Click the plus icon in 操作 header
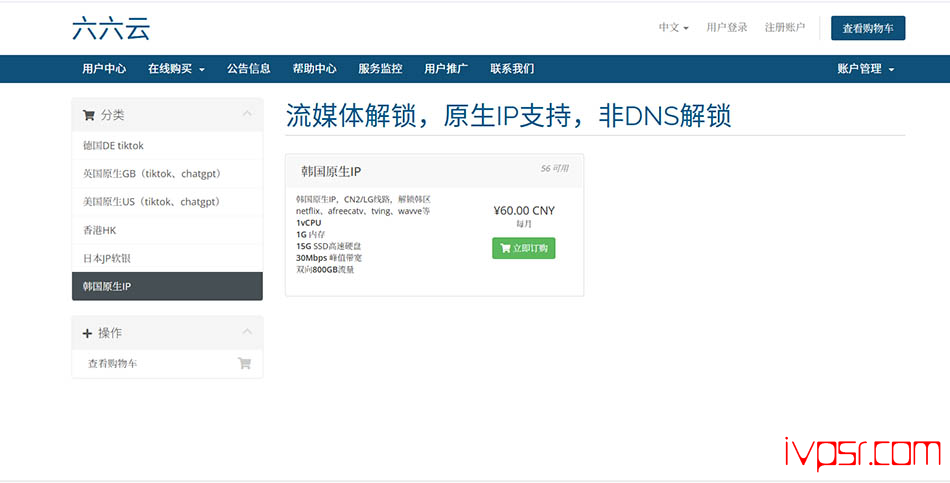The width and height of the screenshot is (950, 483). coord(88,333)
